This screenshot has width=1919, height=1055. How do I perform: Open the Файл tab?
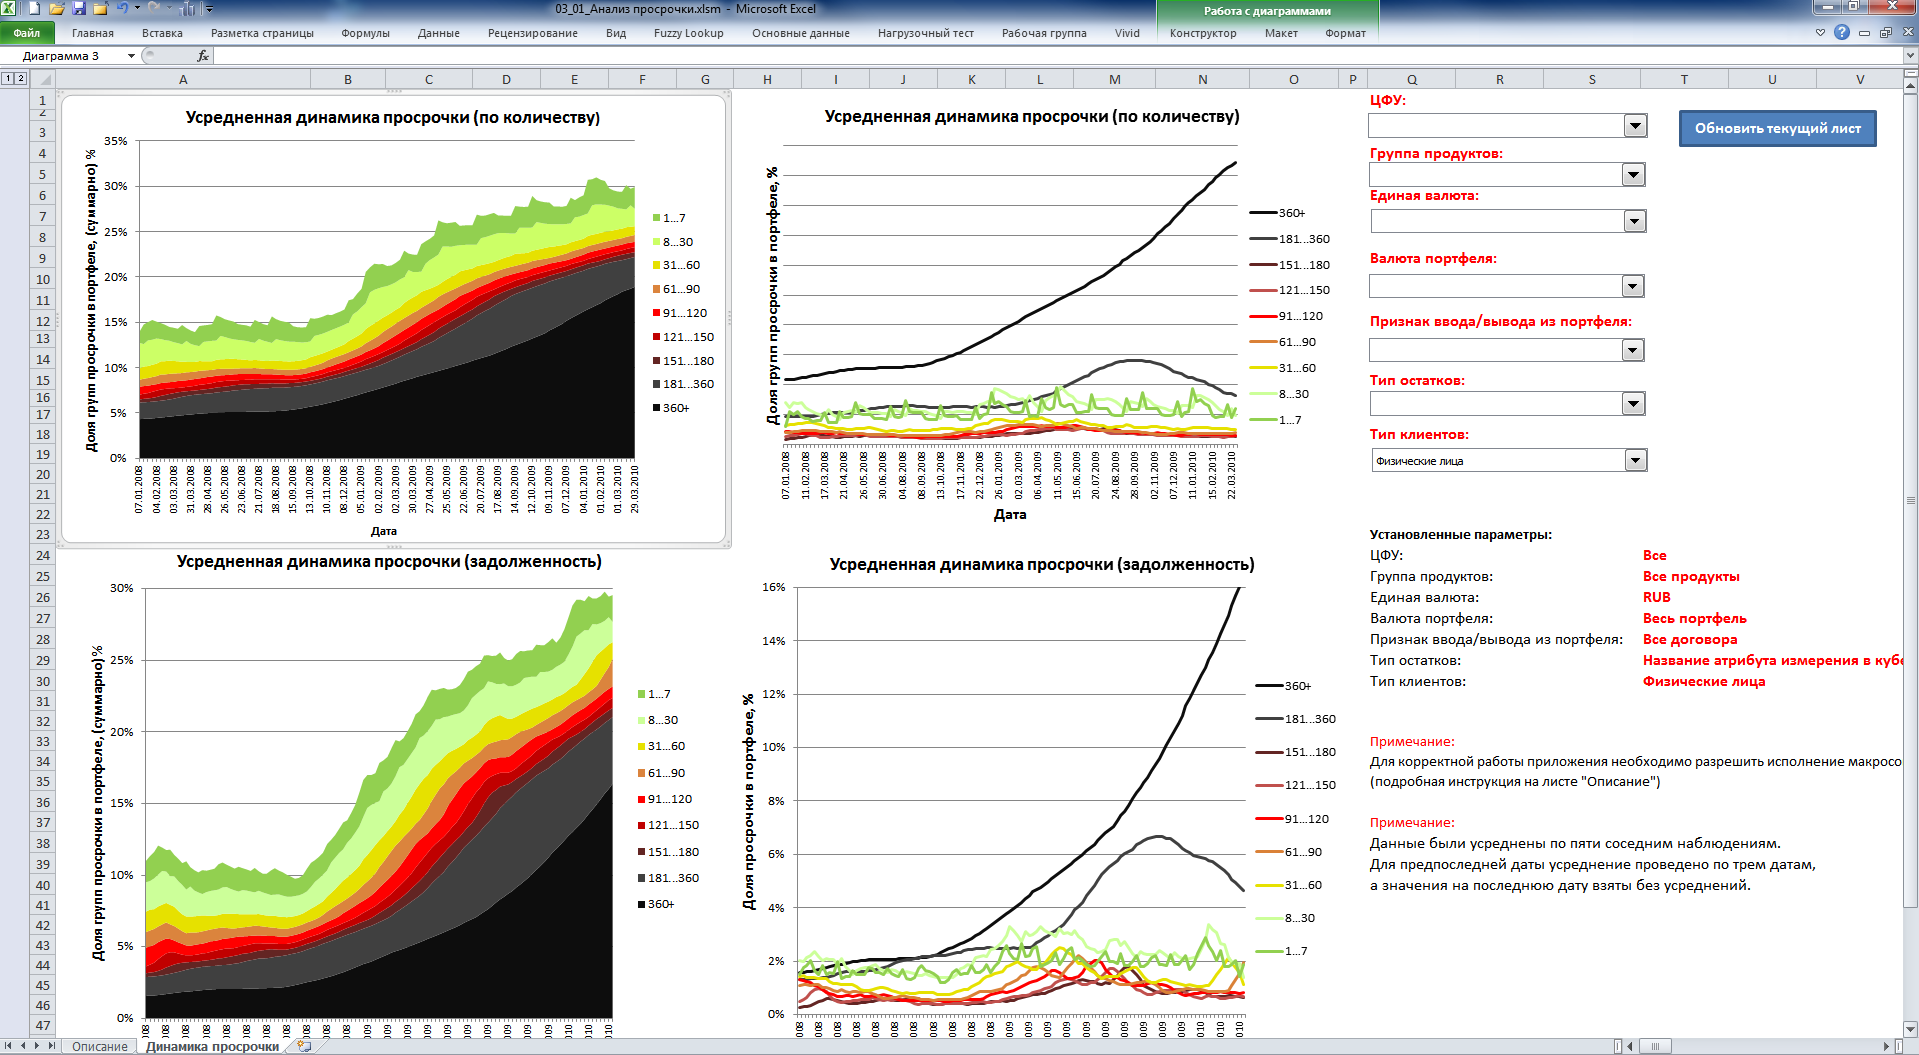click(27, 33)
